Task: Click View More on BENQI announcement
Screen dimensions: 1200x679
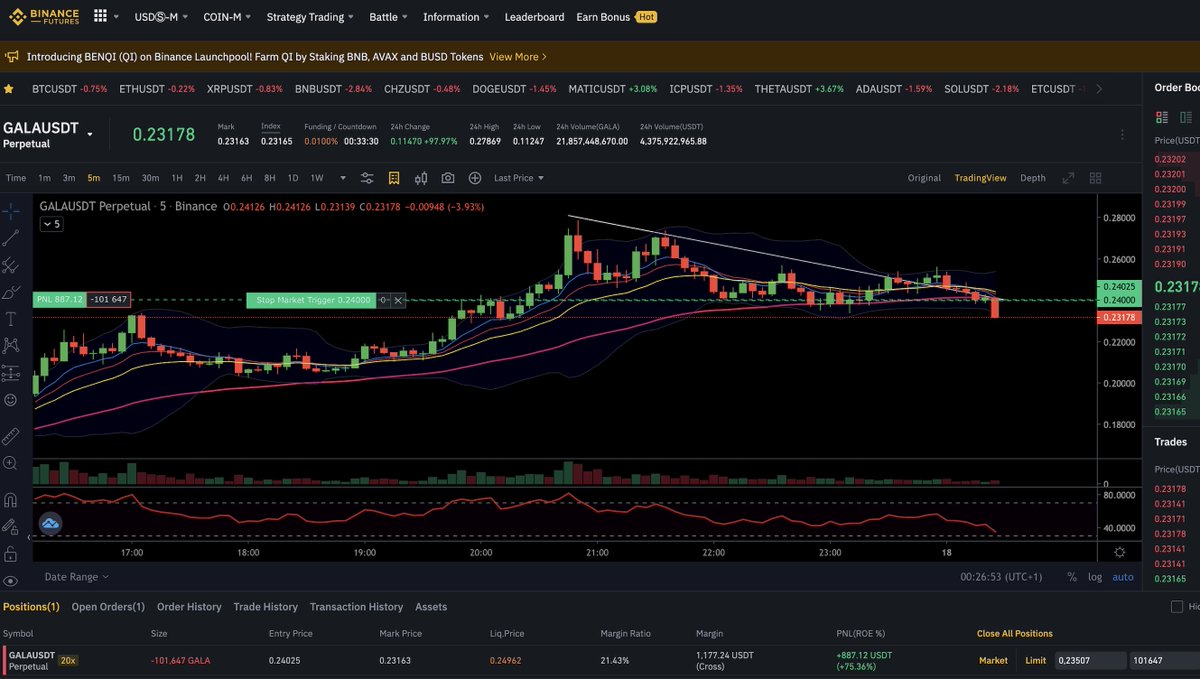Action: (x=518, y=57)
